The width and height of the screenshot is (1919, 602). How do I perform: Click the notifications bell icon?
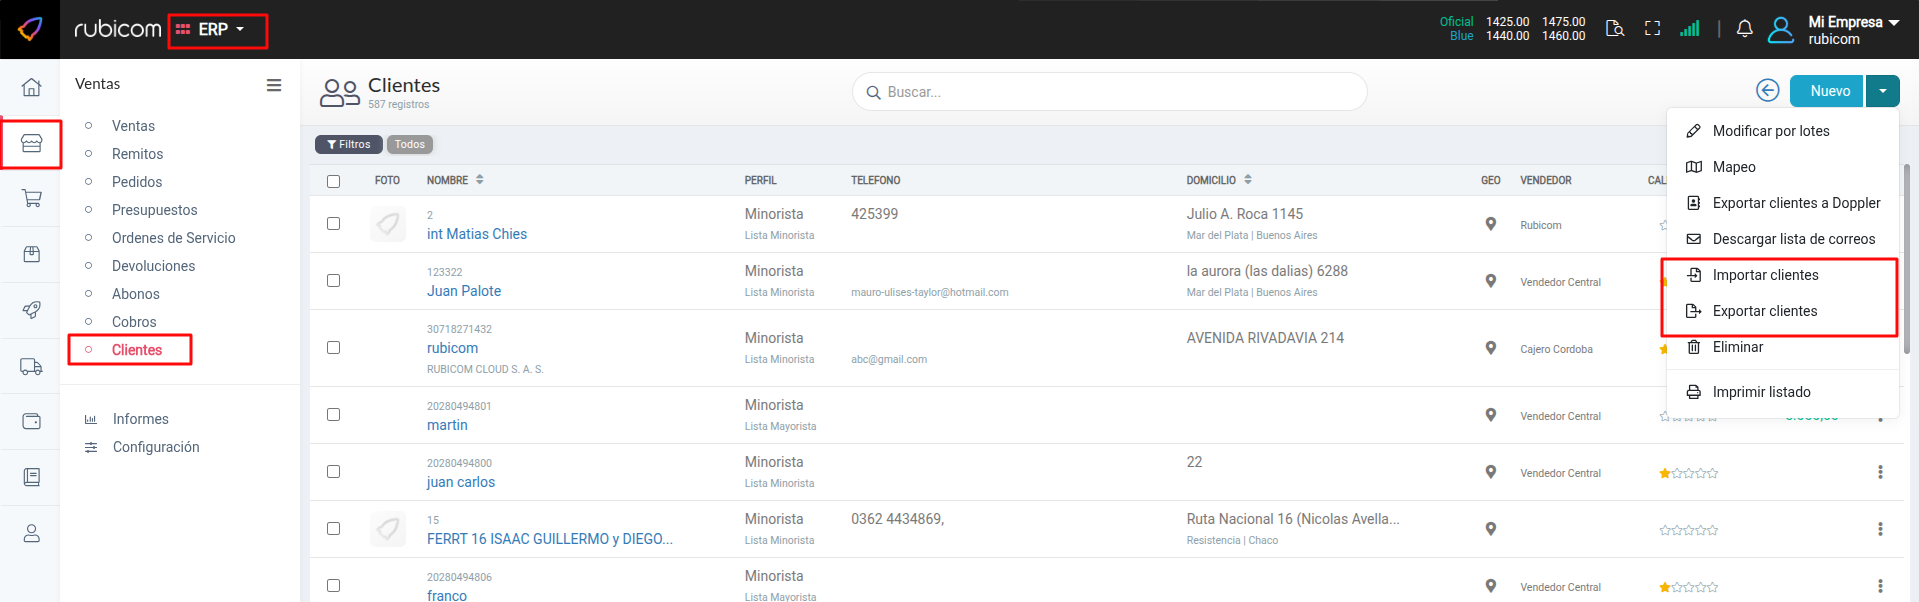[1744, 29]
